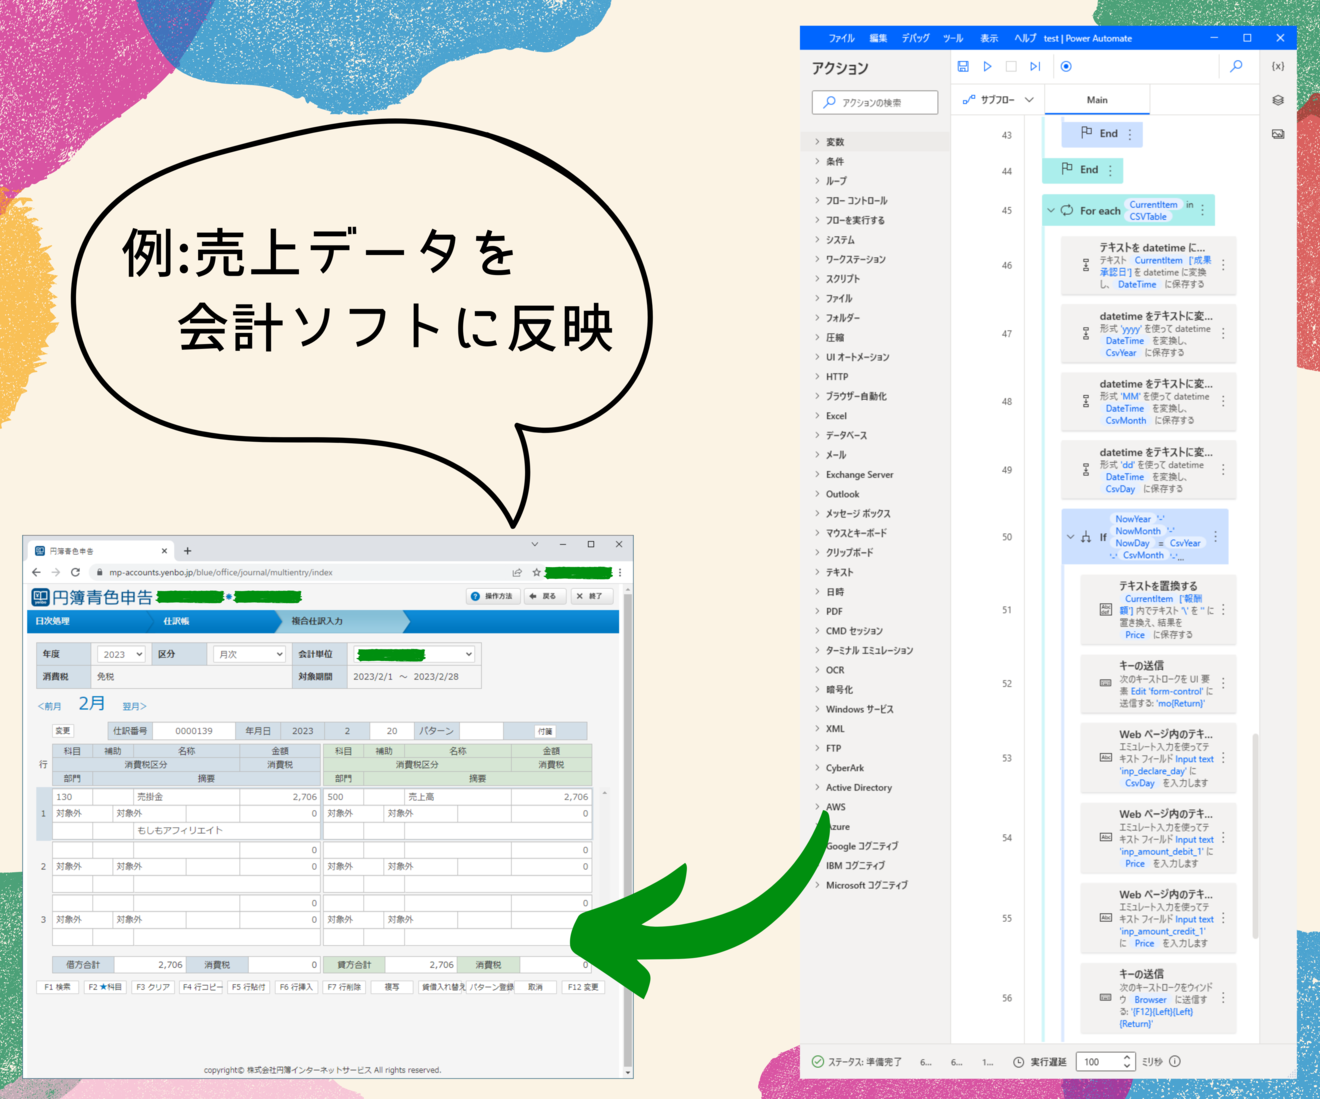
Task: Open the UI elements layers icon
Action: (x=1278, y=100)
